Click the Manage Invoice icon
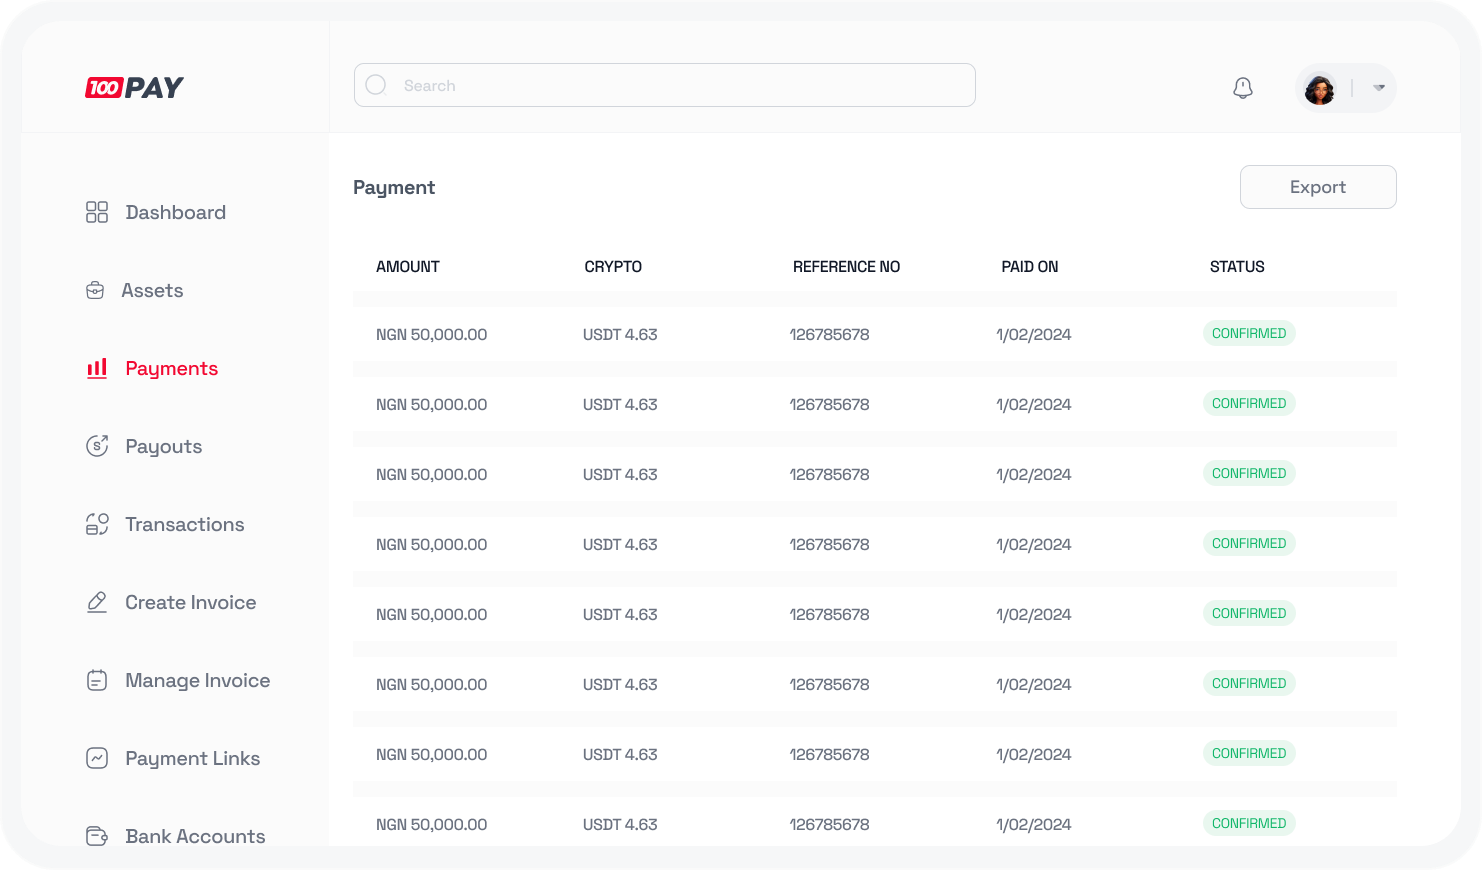The width and height of the screenshot is (1482, 870). [97, 680]
